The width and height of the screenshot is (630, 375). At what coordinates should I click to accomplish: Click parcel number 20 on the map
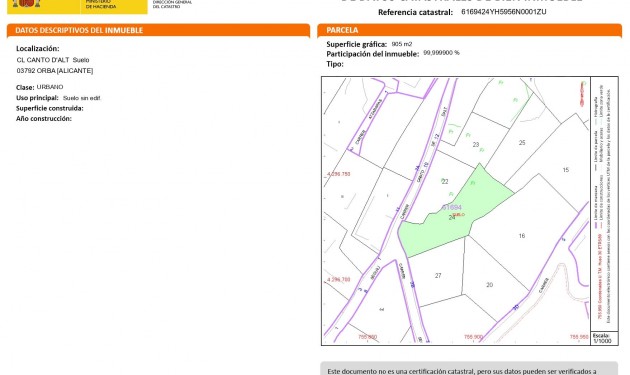[489, 285]
